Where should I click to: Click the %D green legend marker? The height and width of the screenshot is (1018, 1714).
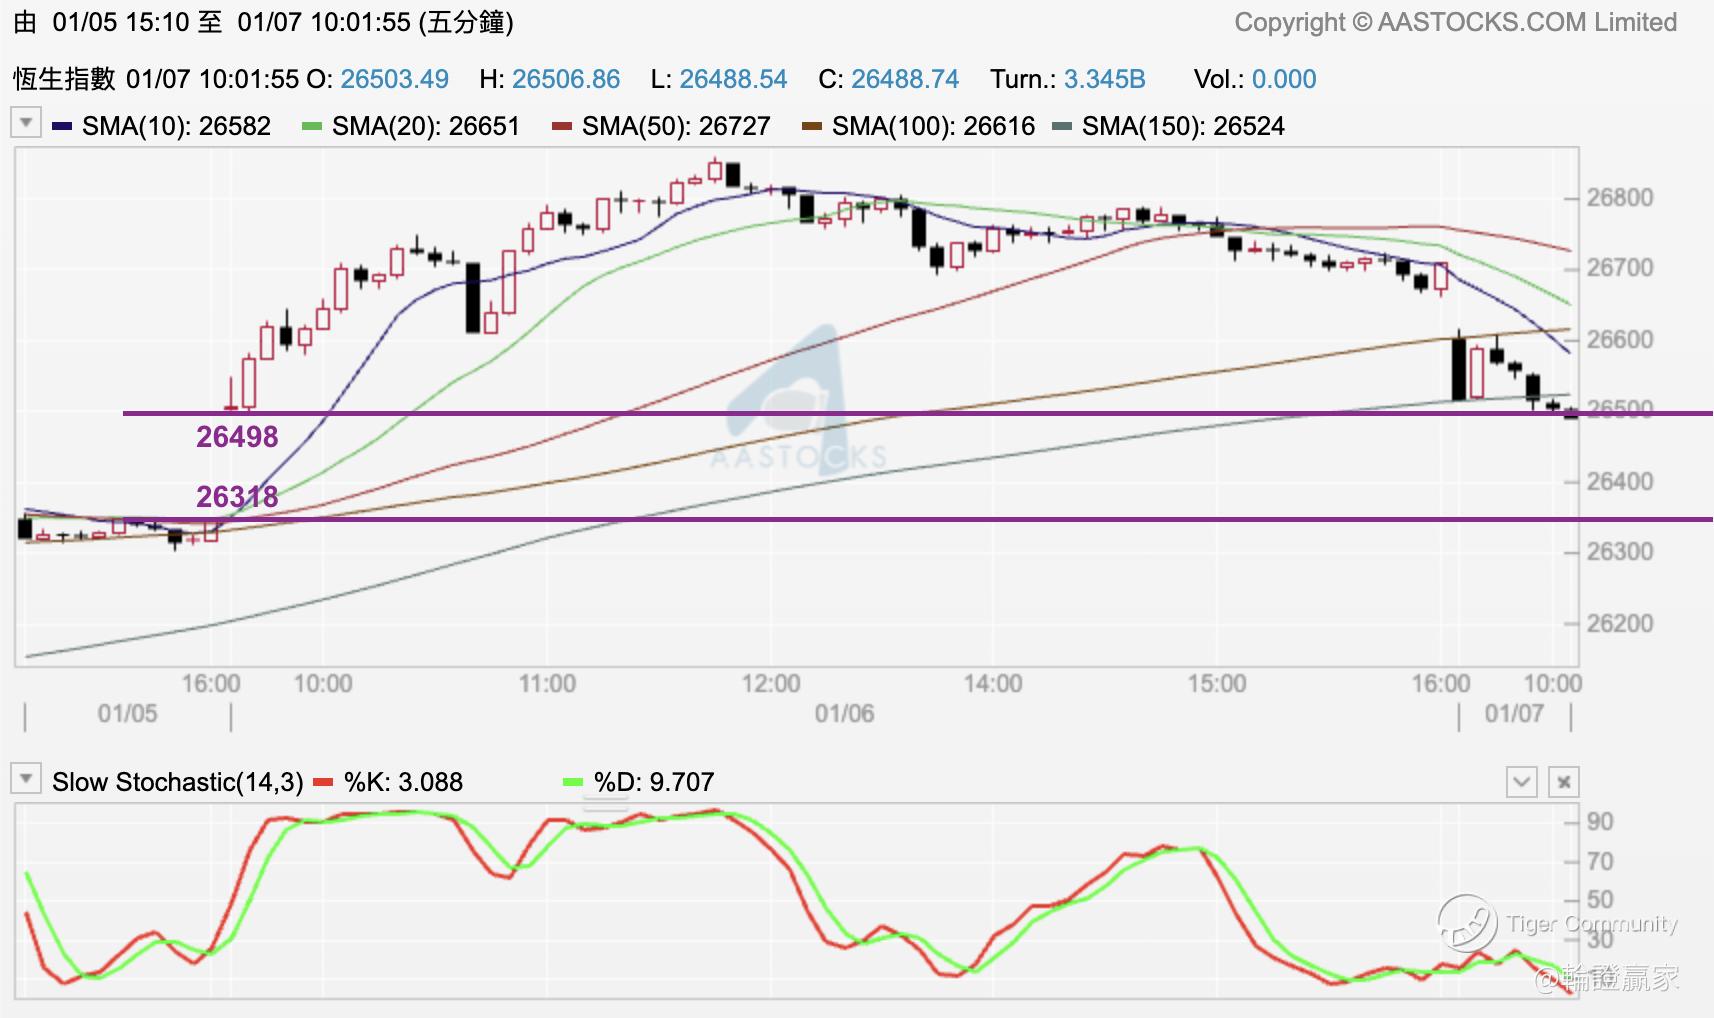tap(573, 782)
